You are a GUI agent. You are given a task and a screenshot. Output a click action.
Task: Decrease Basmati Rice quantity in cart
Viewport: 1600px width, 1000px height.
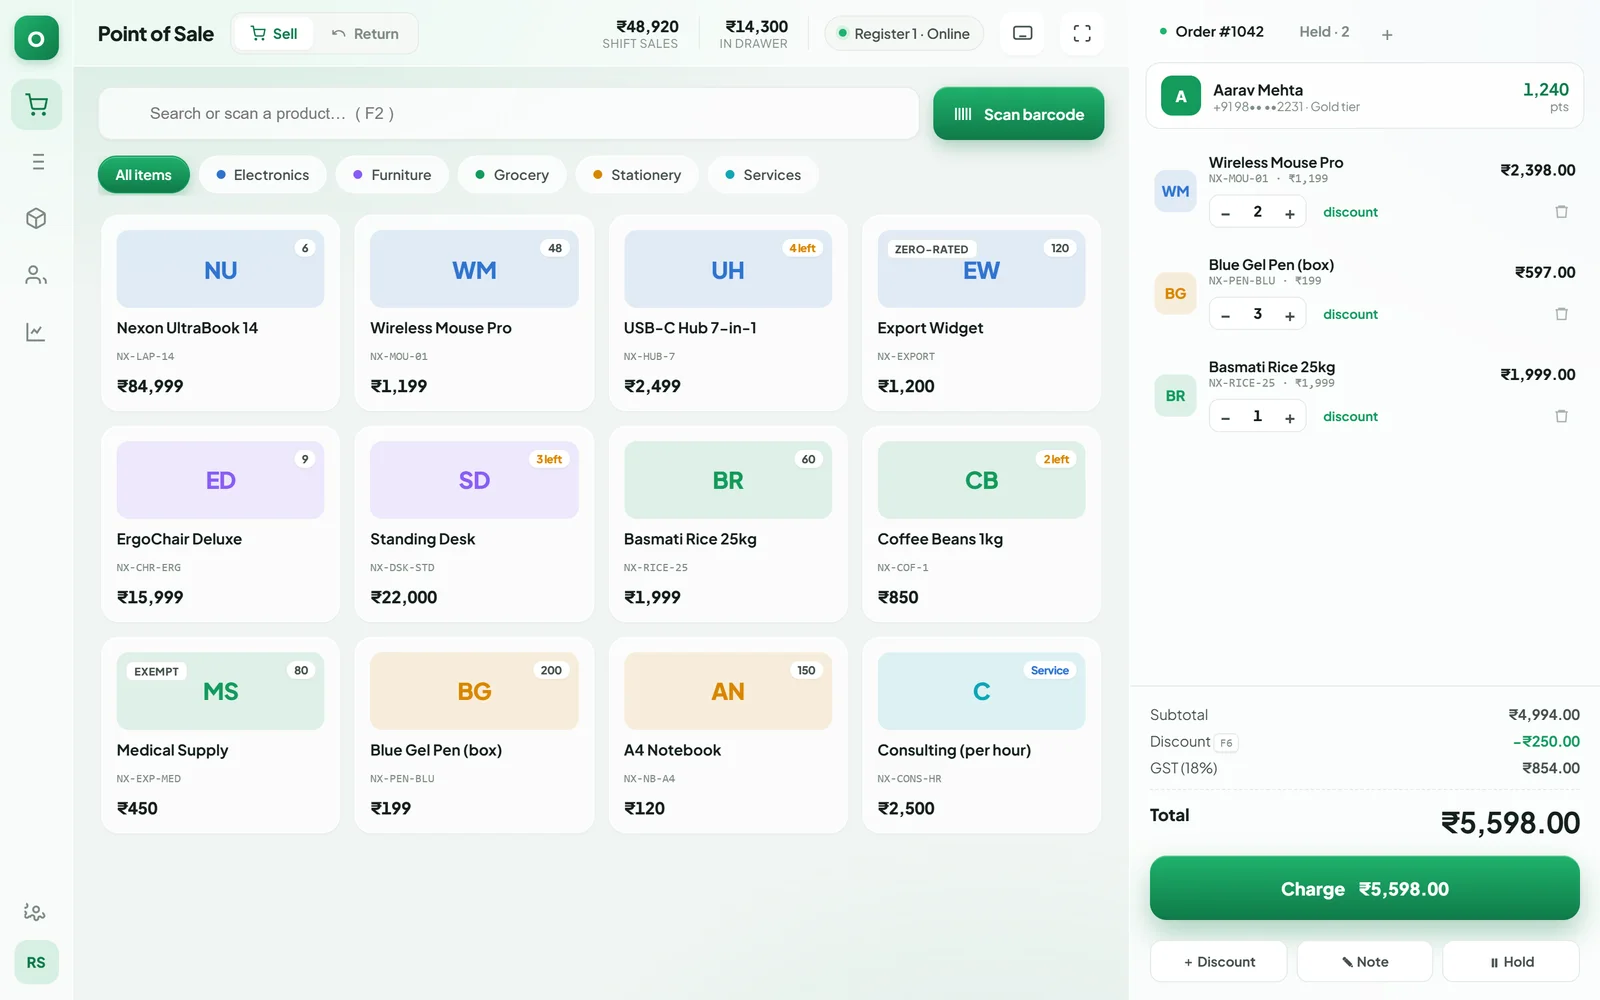(x=1226, y=417)
